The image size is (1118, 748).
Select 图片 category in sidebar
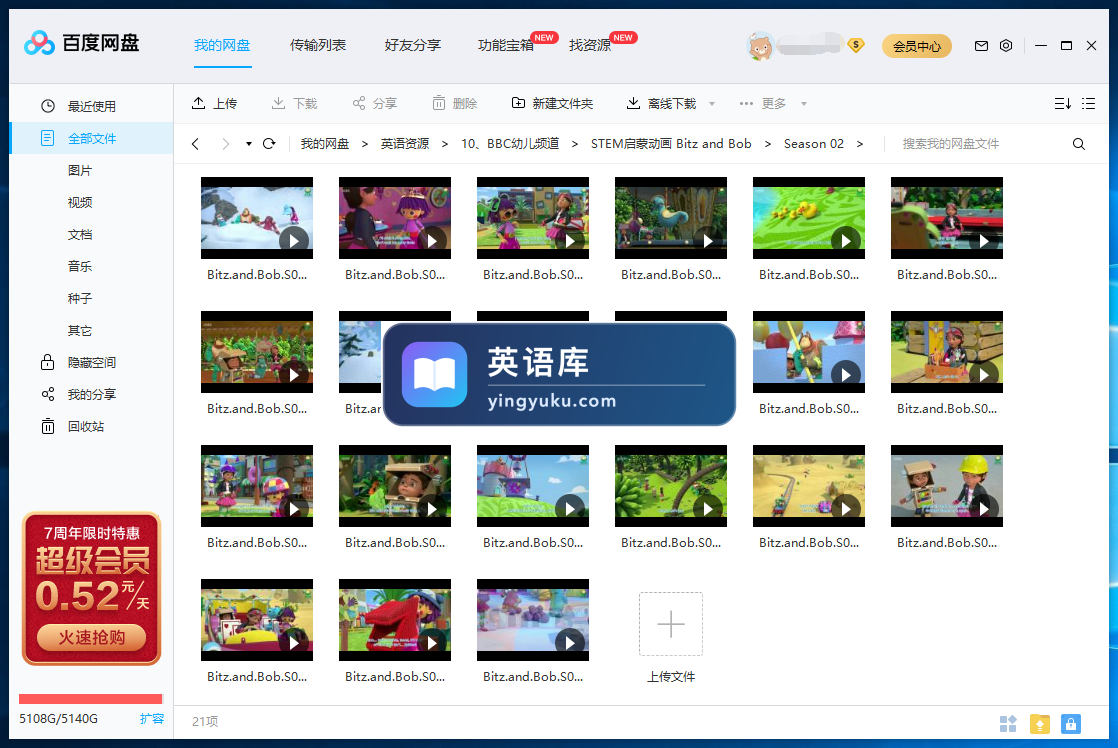(x=80, y=170)
